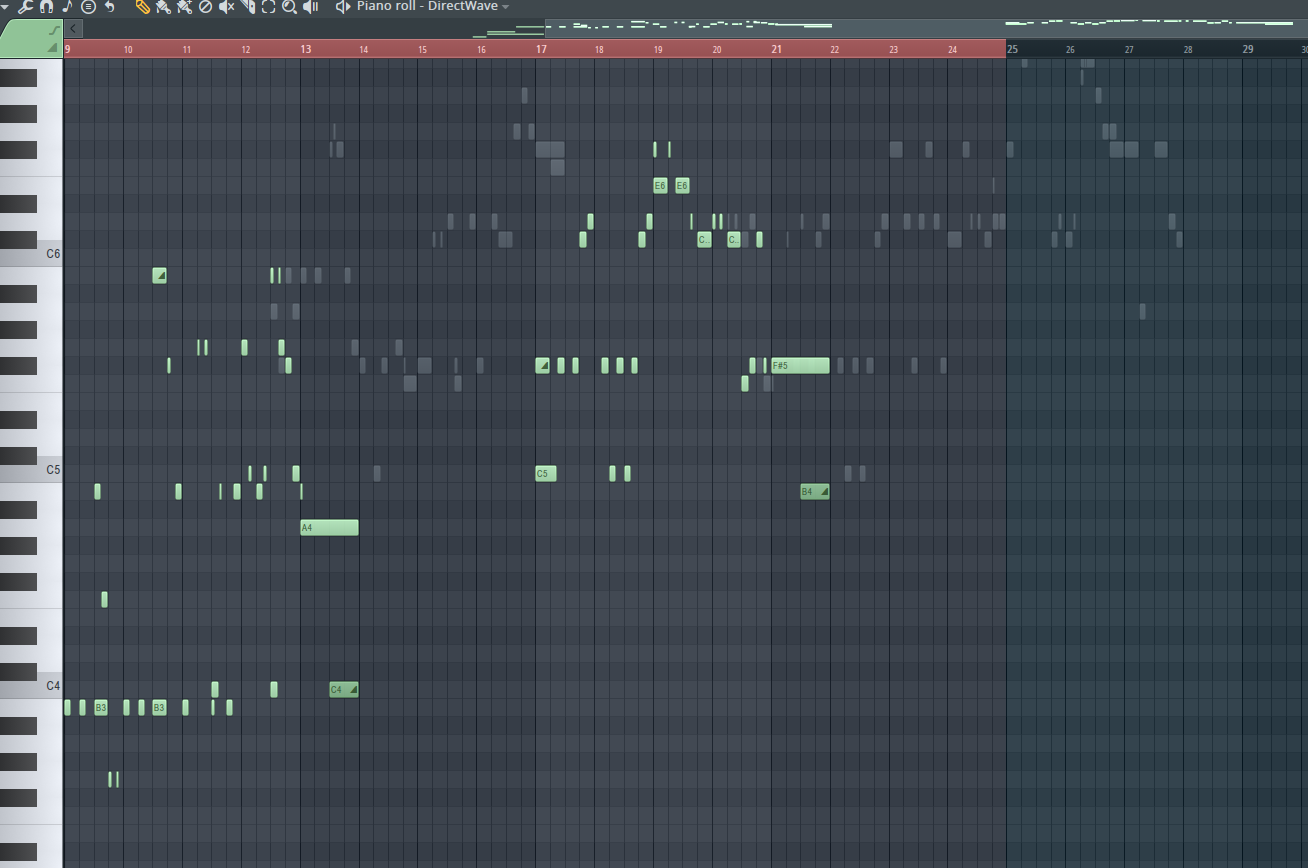The width and height of the screenshot is (1308, 868).
Task: Choose the Zoom magnifier tool
Action: 289,7
